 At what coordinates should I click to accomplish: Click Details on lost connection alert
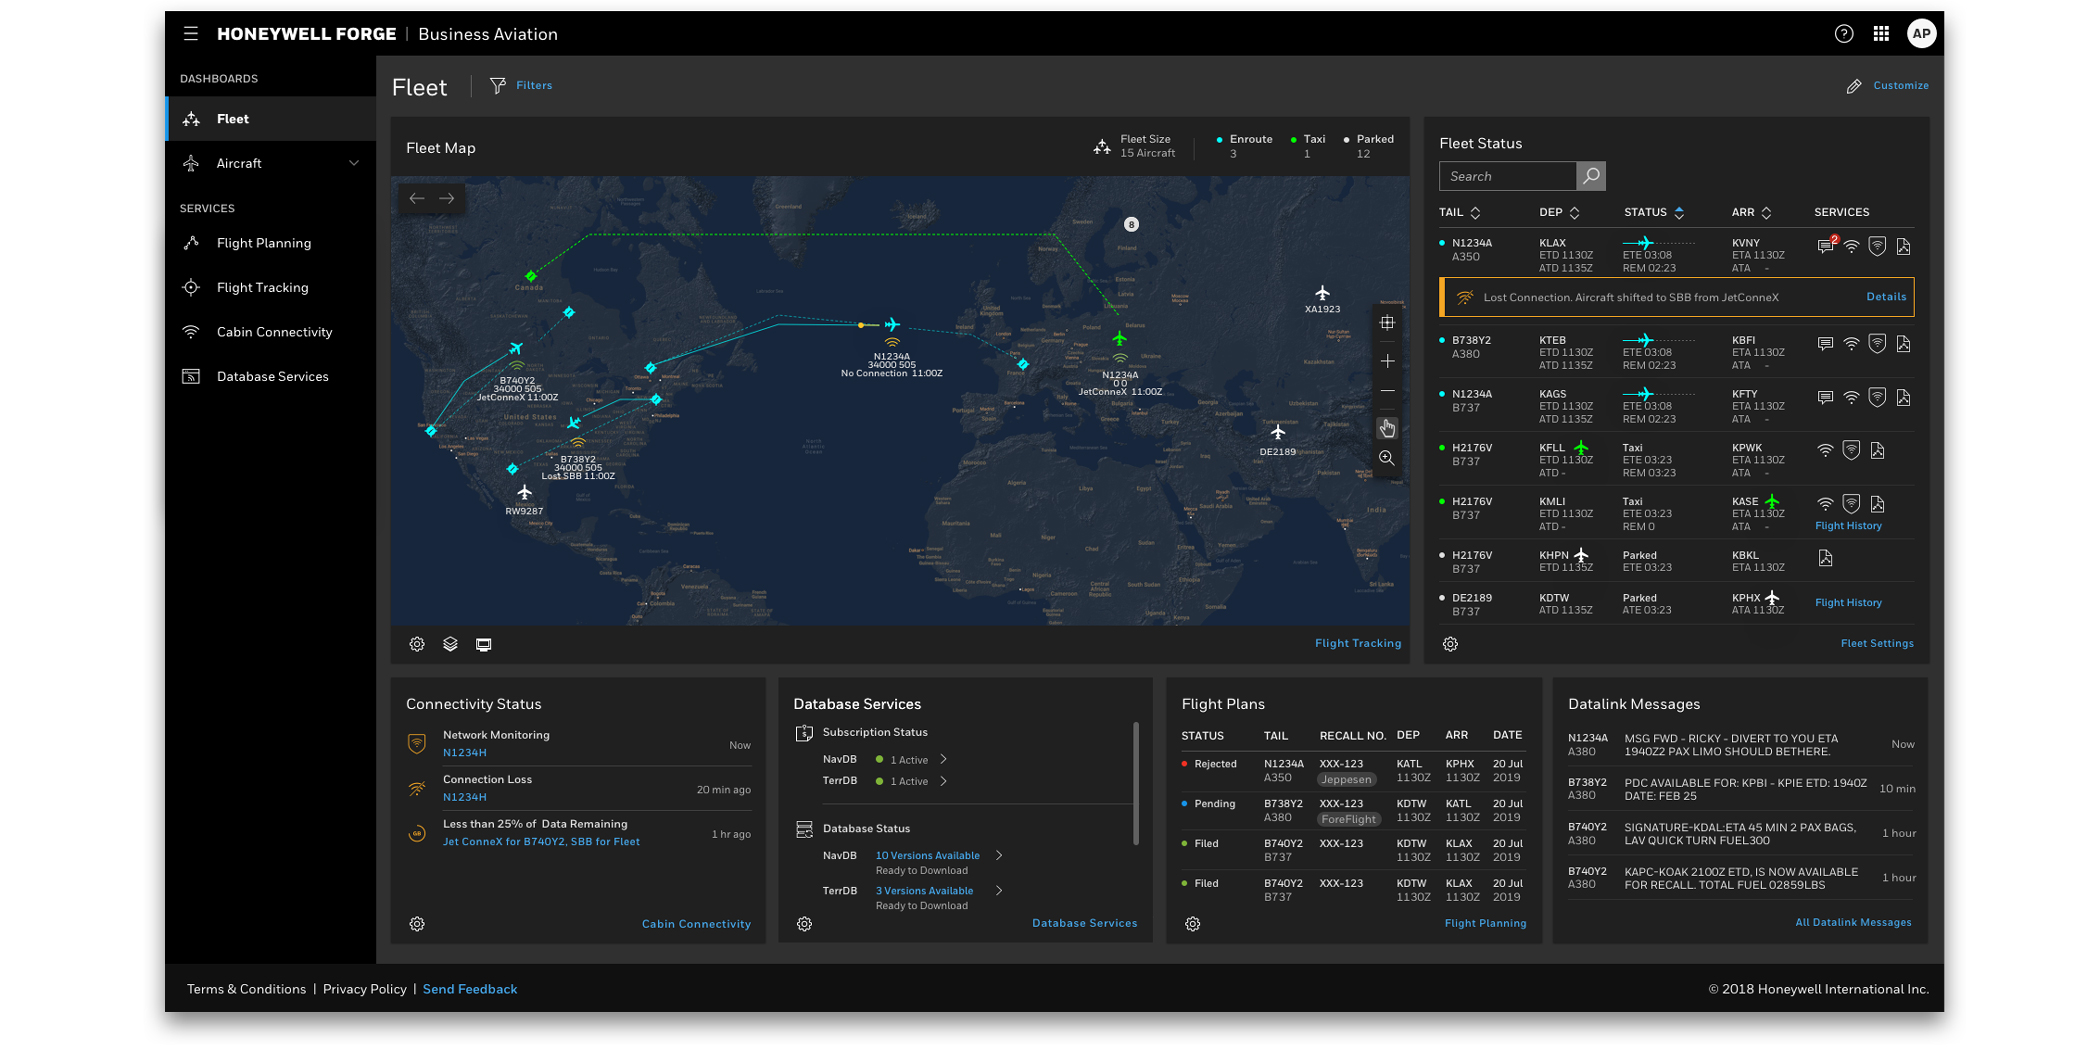1886,297
